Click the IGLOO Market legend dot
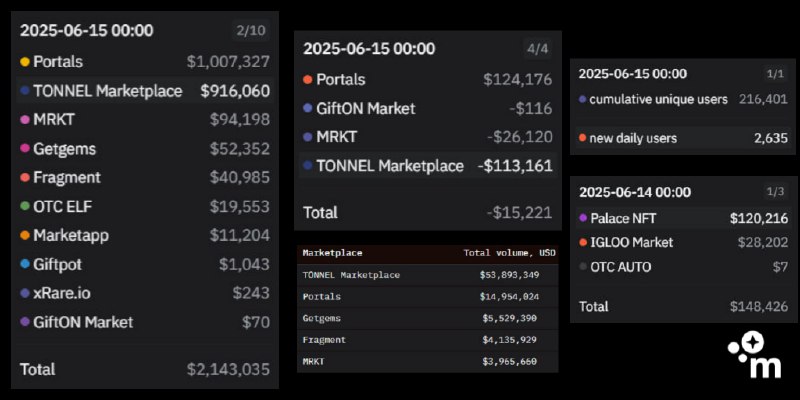Viewport: 800px width, 400px height. (583, 242)
